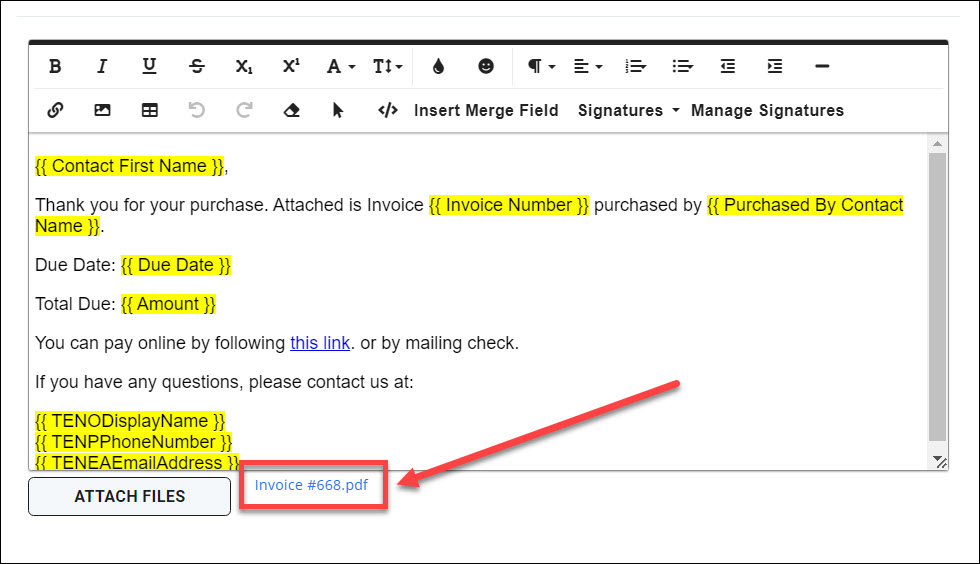This screenshot has width=980, height=564.
Task: Open the text color droplet picker
Action: [x=438, y=67]
